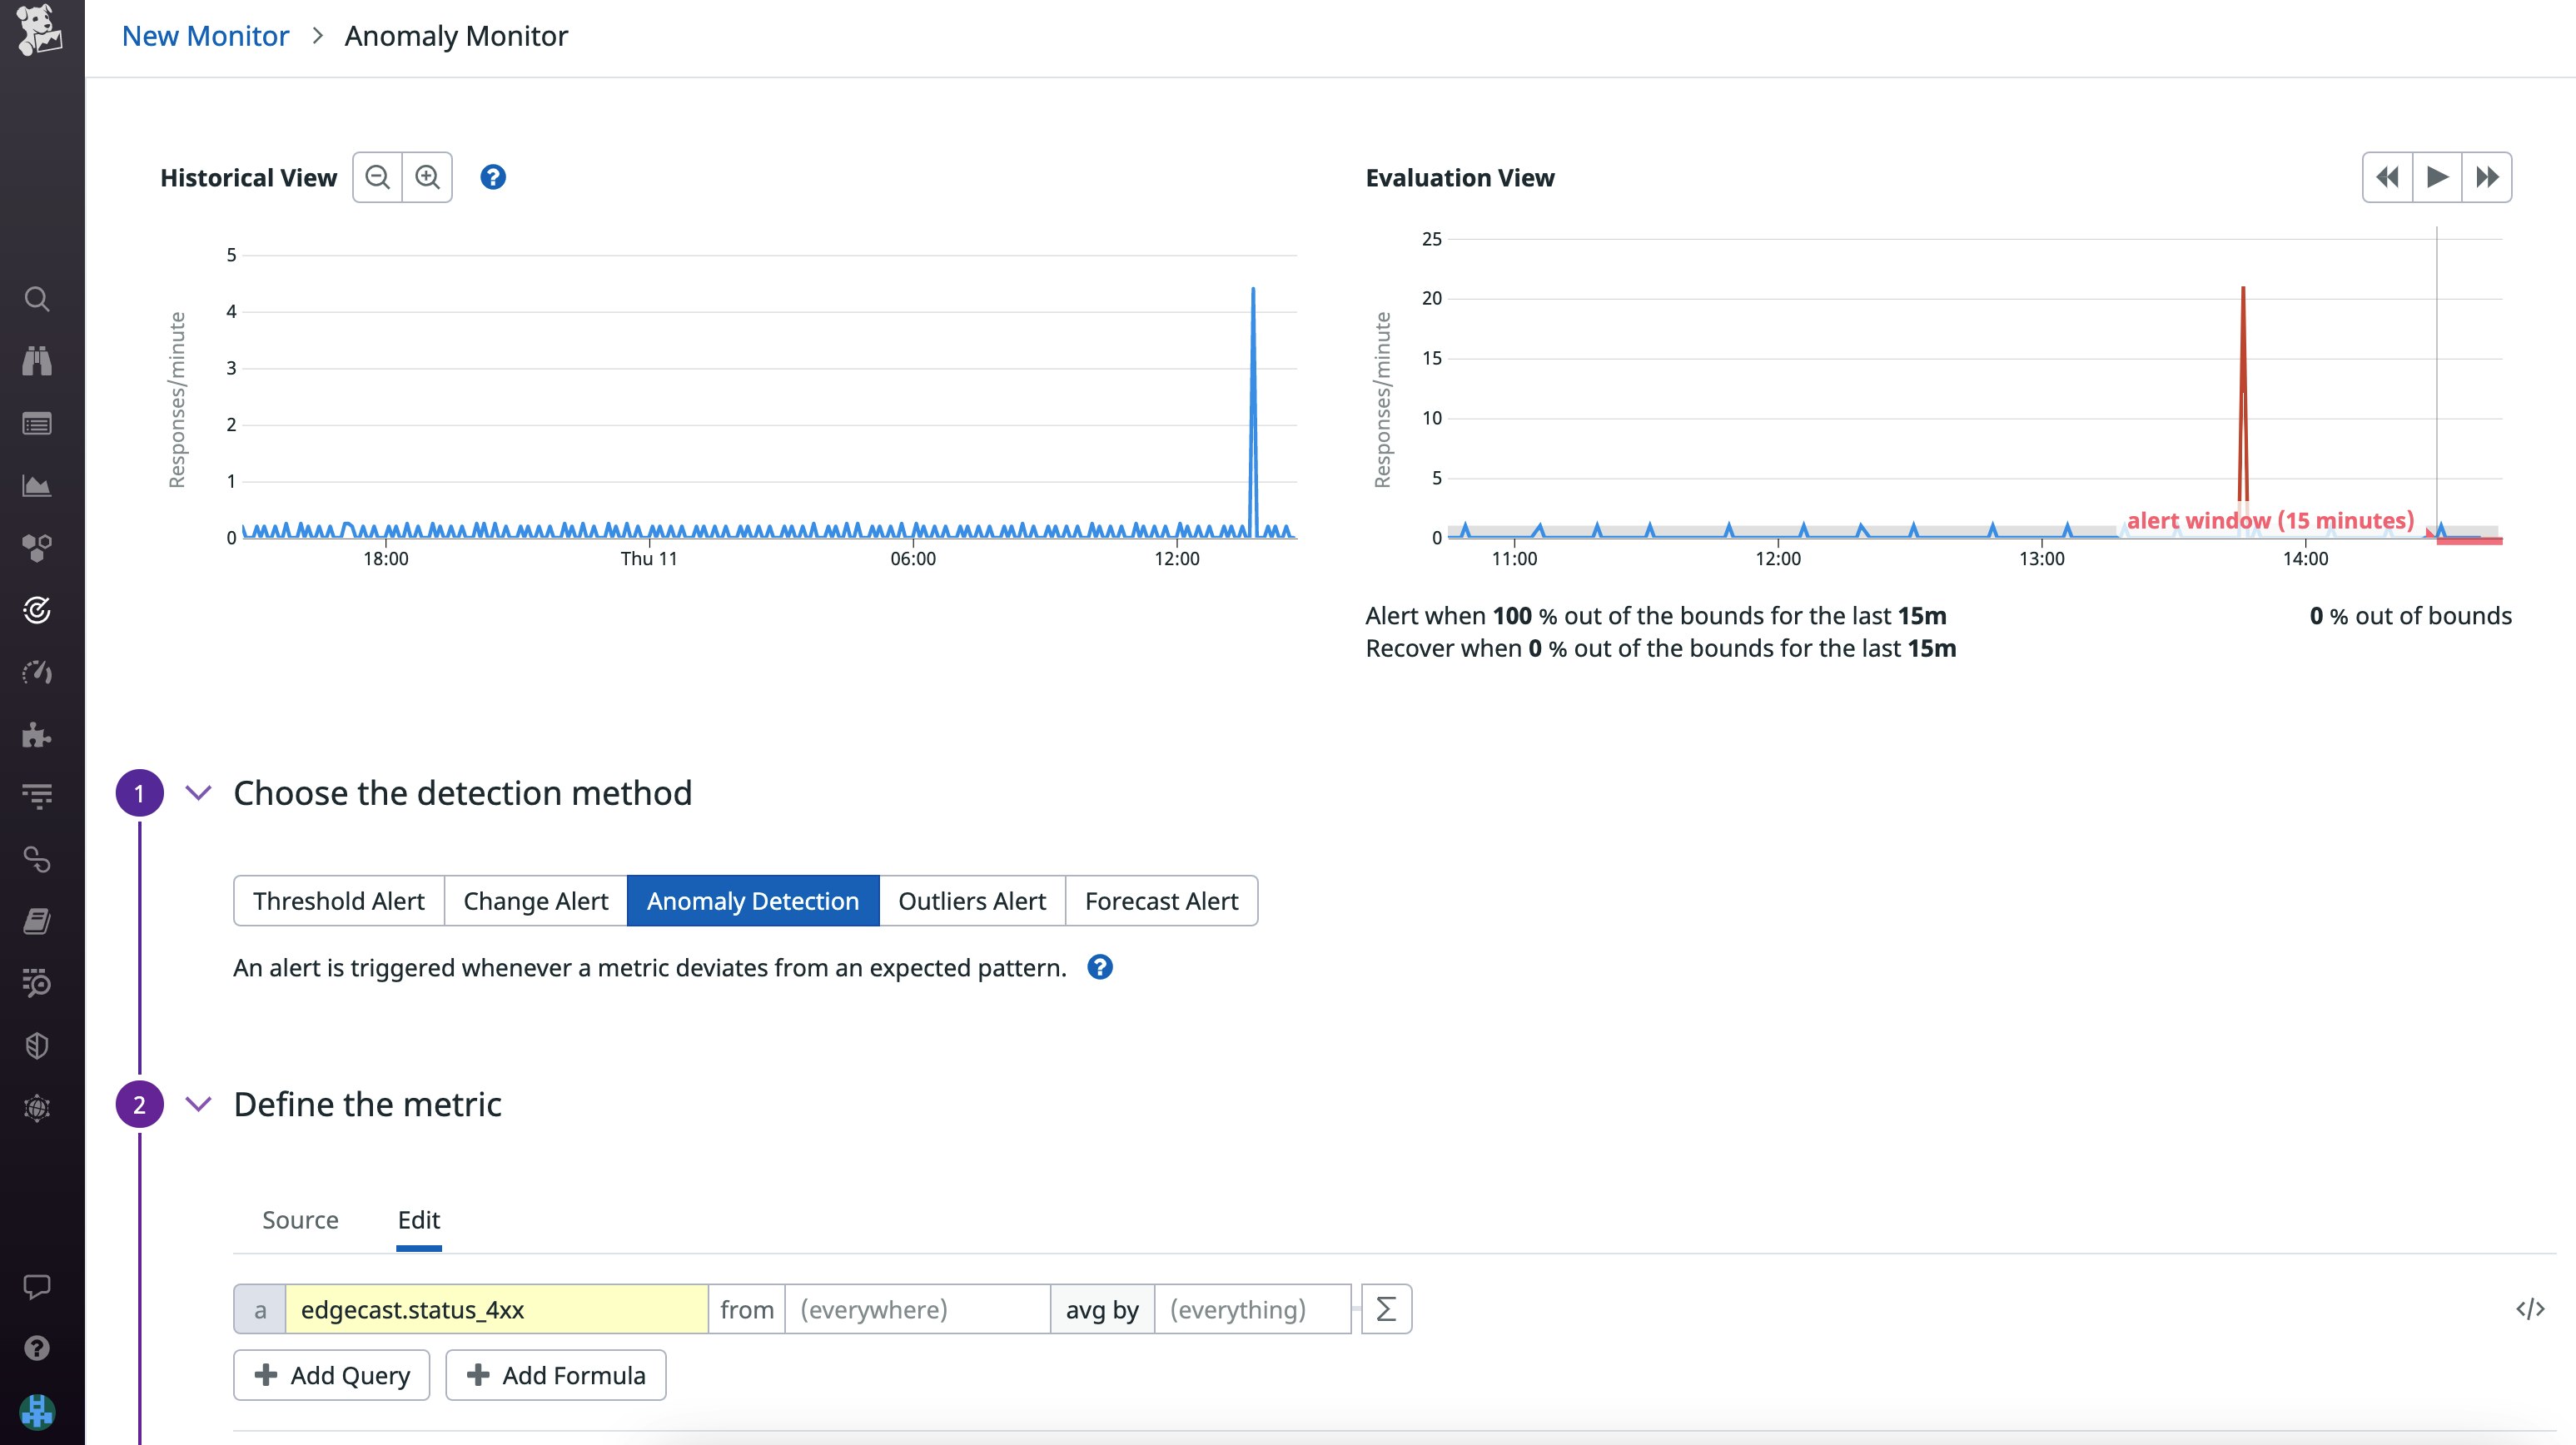This screenshot has width=2576, height=1445.
Task: Switch detection method to Threshold Alert
Action: click(x=338, y=900)
